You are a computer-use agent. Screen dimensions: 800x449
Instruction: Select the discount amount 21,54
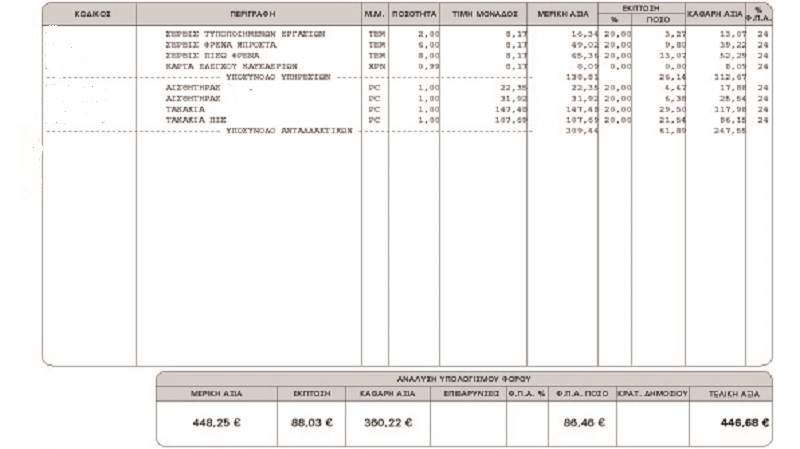672,120
